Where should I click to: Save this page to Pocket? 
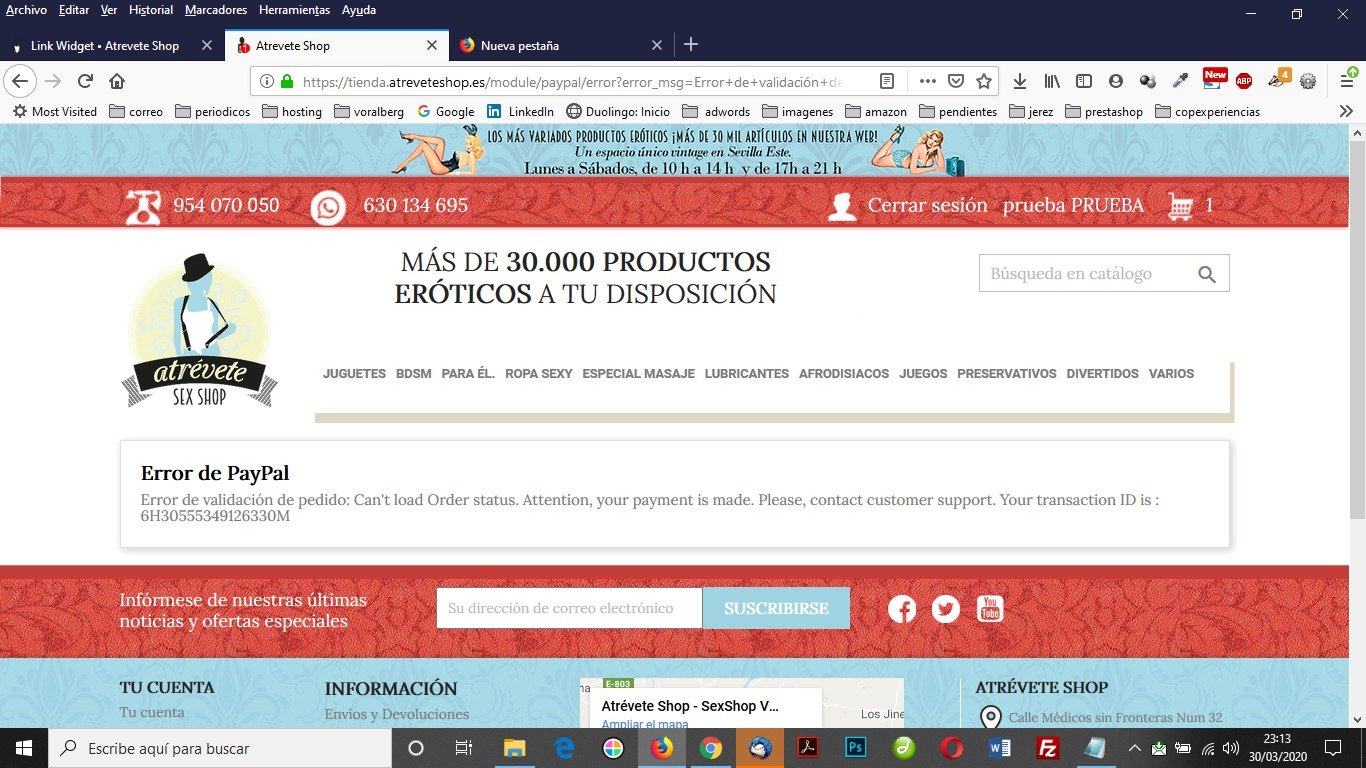(956, 81)
